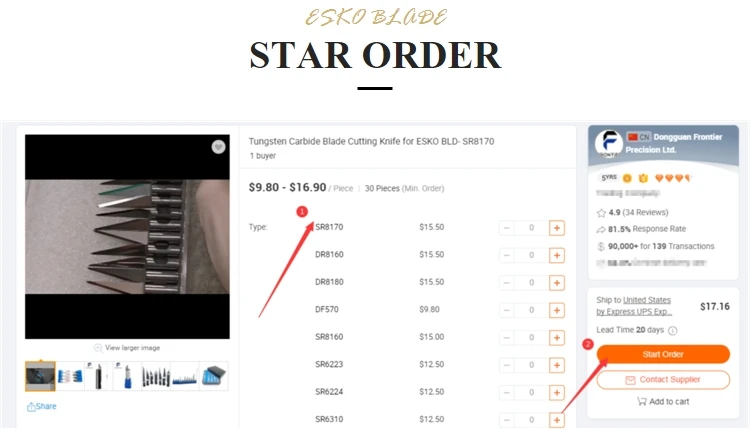Screen dimensions: 750x429
Task: Click the SR8160 quantity input field
Action: pyautogui.click(x=531, y=338)
